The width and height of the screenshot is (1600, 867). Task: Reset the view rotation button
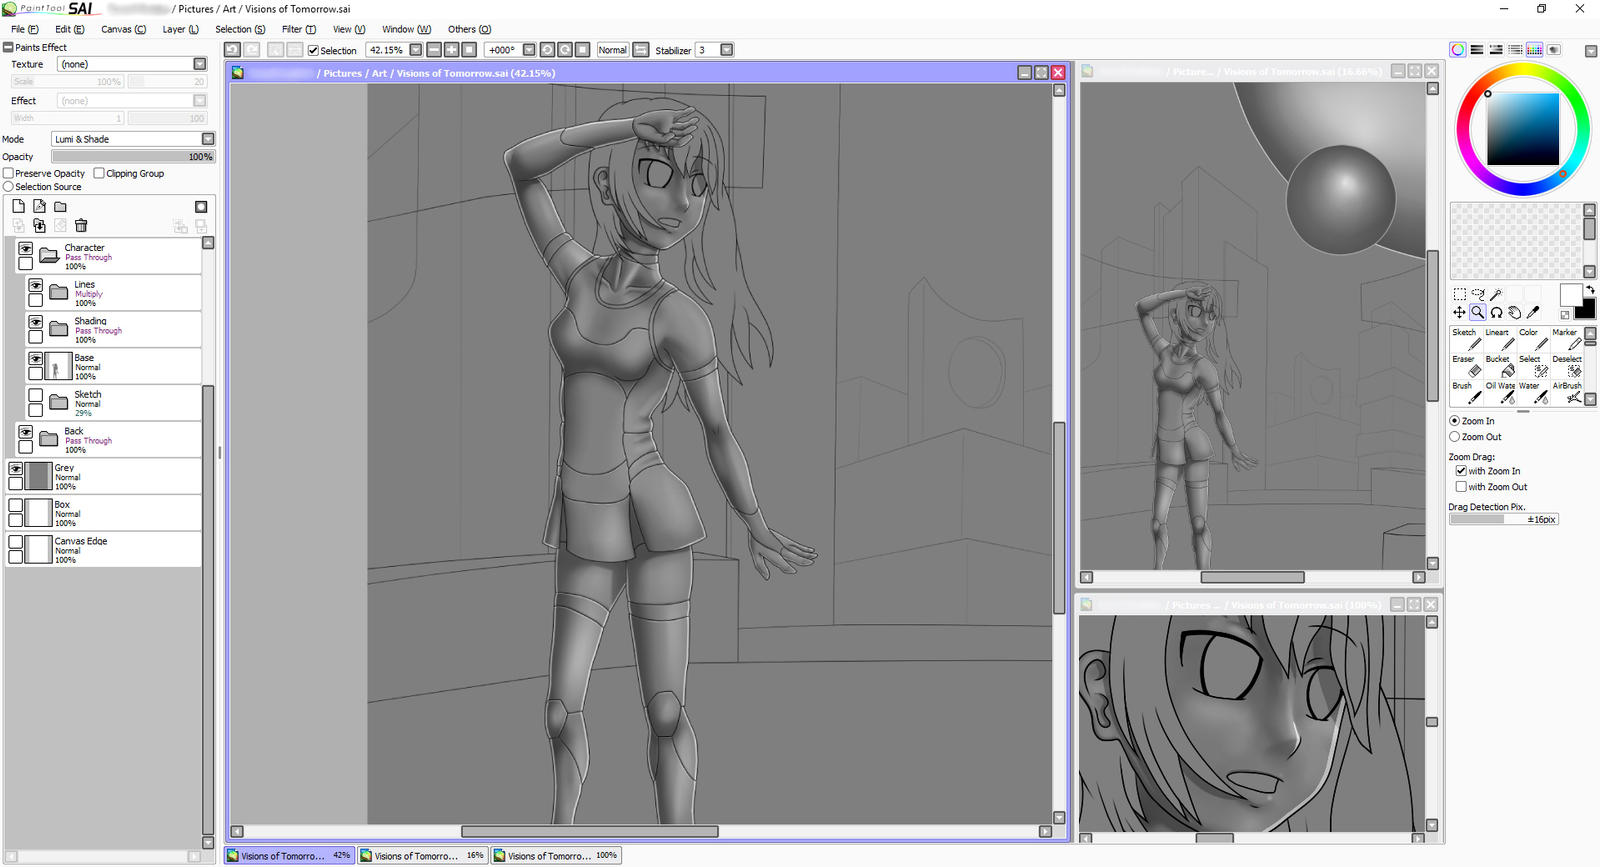tap(582, 49)
